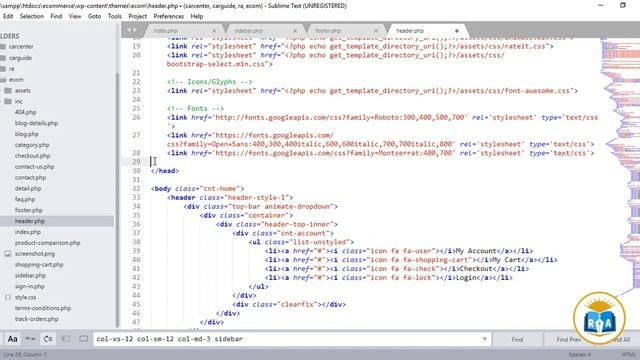Toggle wrap search option
Viewport: 640px width, 360px height.
48,339
